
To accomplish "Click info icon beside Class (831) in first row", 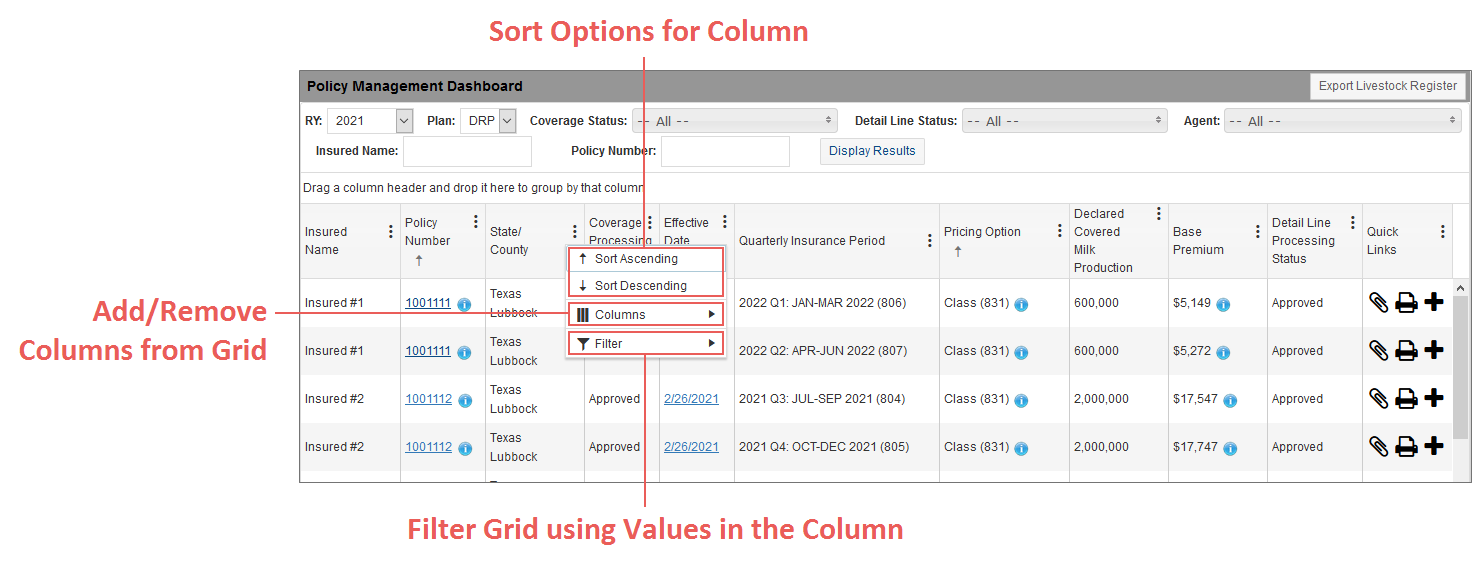I will [1021, 304].
